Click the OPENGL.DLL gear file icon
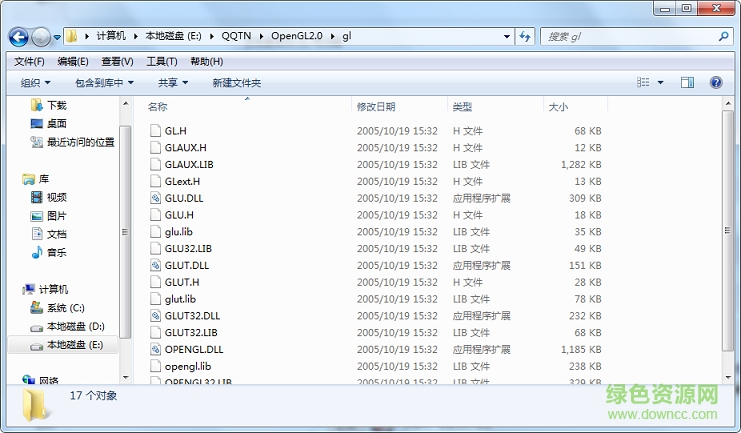Image resolution: width=741 pixels, height=433 pixels. click(155, 349)
